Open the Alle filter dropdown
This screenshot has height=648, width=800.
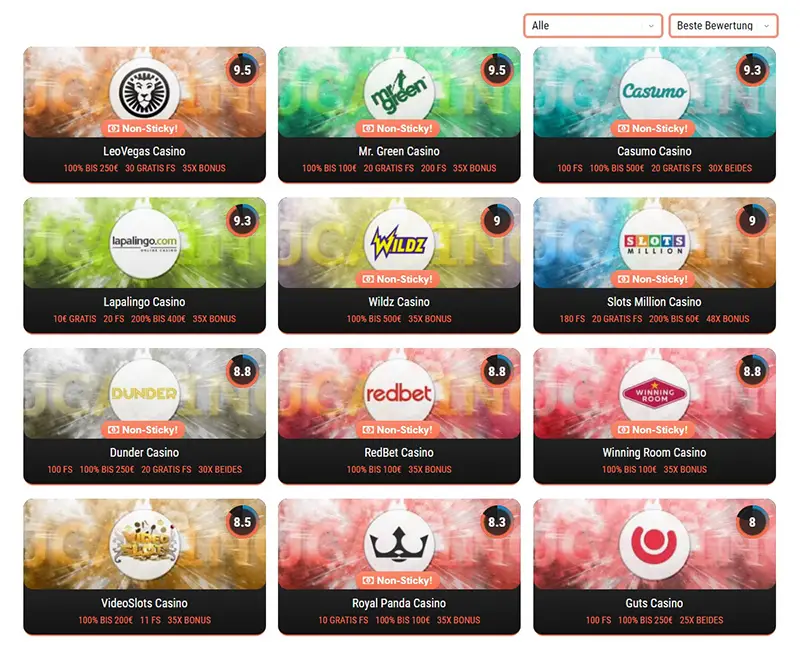tap(593, 26)
